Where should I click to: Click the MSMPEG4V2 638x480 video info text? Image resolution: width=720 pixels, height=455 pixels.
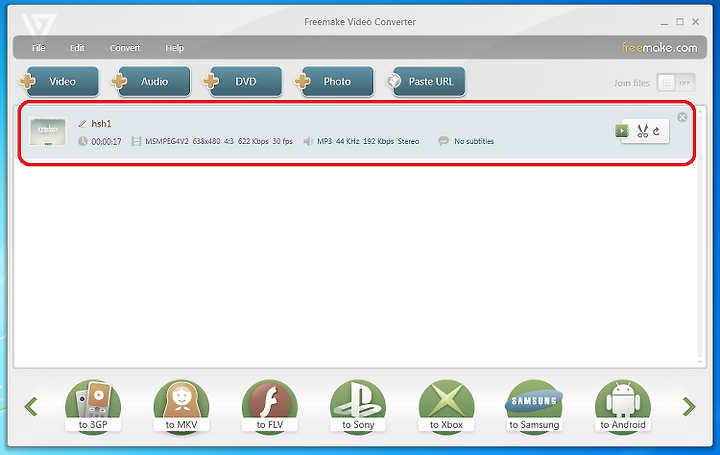[x=219, y=141]
